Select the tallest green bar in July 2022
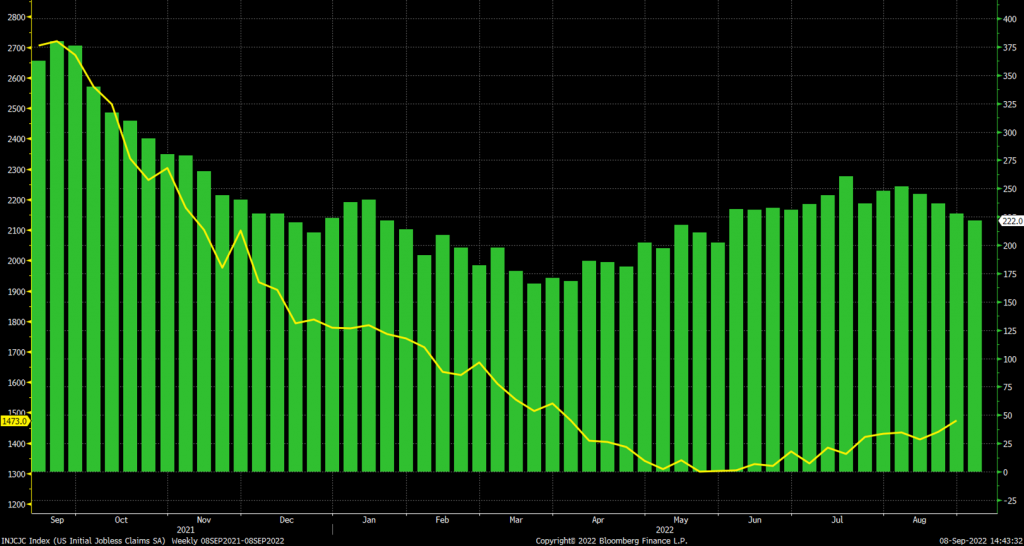 coord(846,323)
